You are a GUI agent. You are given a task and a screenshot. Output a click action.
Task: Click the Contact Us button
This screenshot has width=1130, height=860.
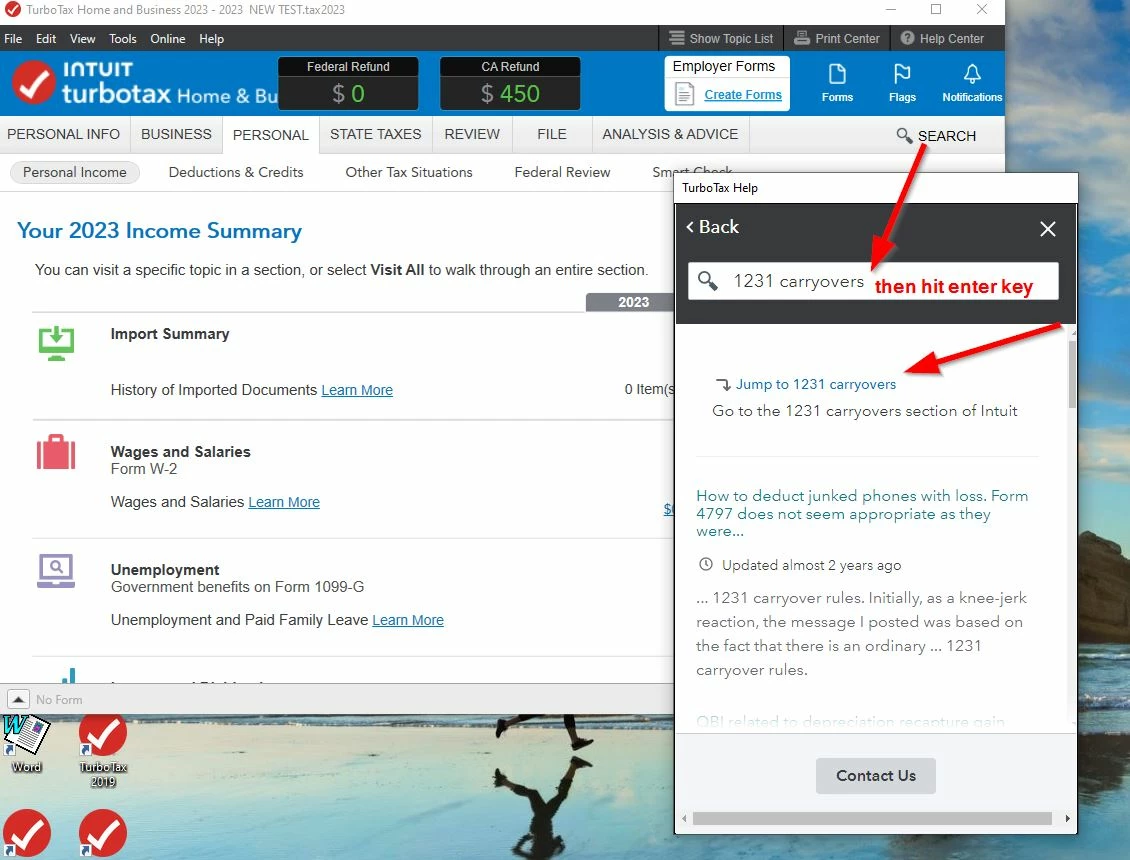tap(875, 776)
